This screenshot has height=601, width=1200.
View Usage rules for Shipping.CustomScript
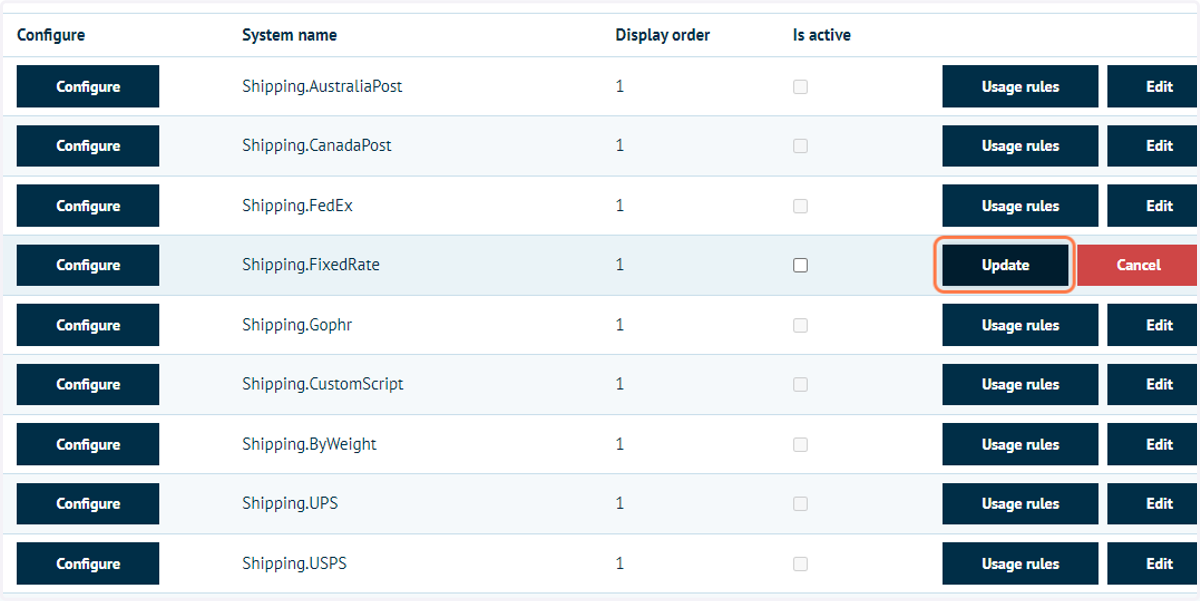1020,385
